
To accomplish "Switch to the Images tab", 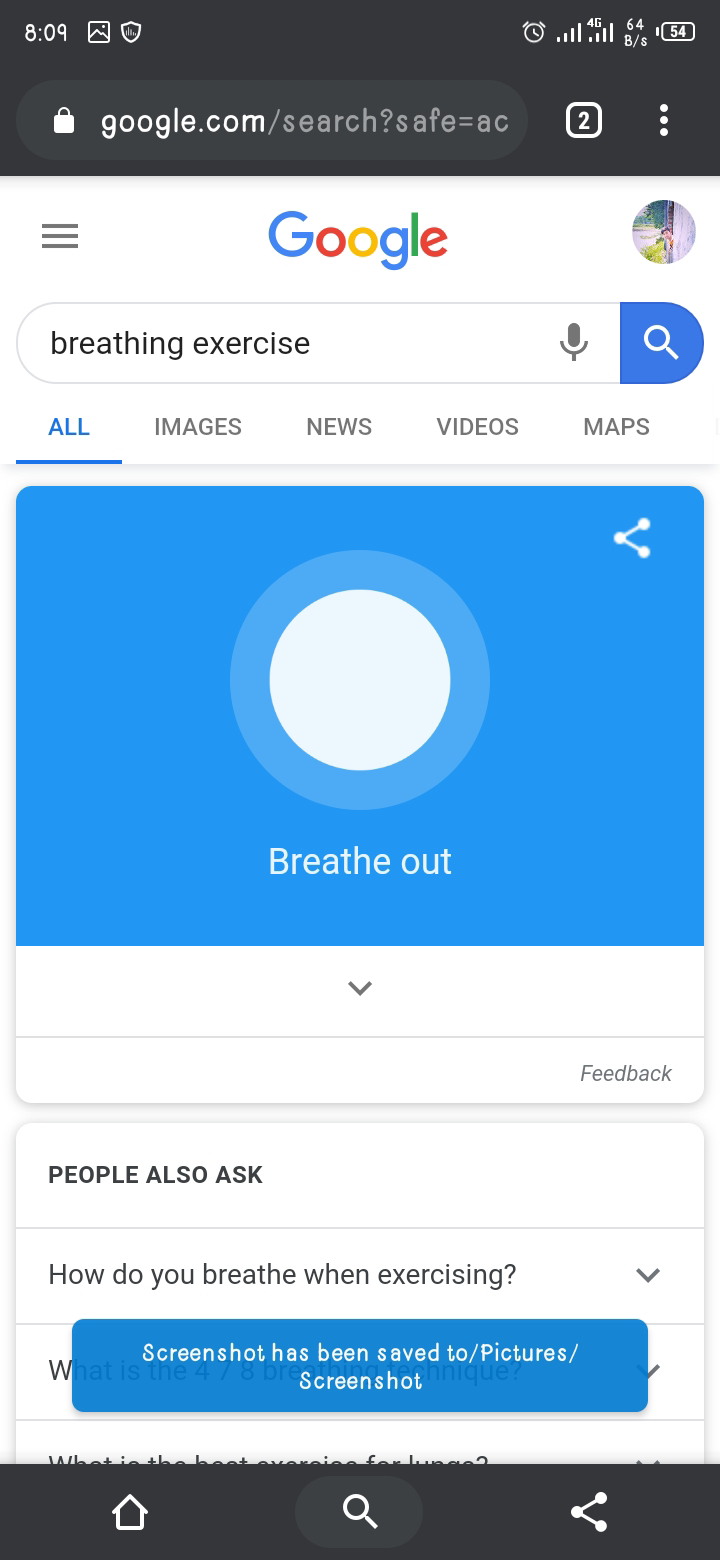I will 198,427.
